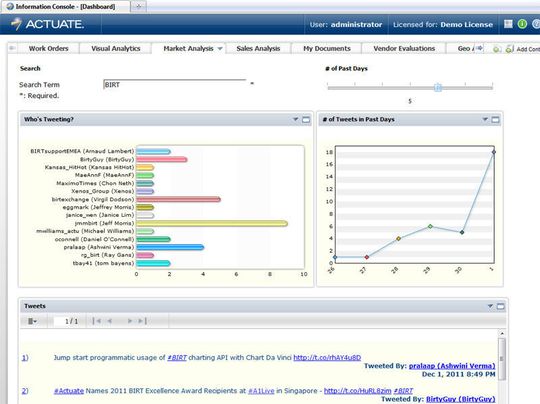Go to previous page in Tweets viewer

pyautogui.click(x=110, y=321)
